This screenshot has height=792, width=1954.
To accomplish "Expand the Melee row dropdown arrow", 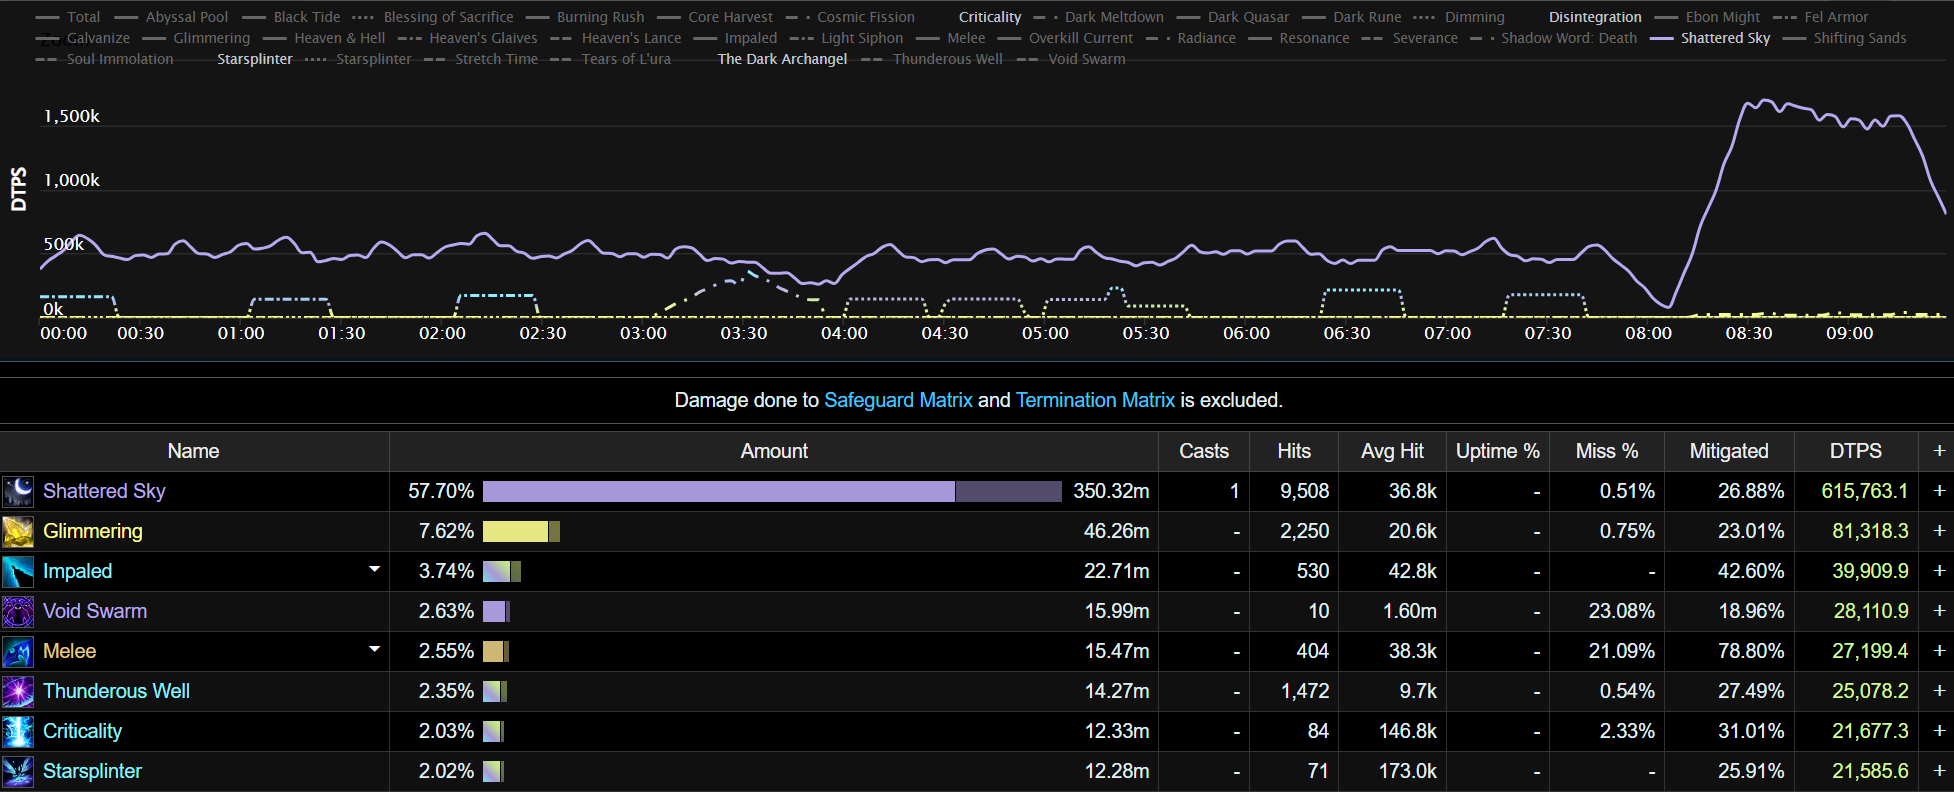I will [375, 649].
